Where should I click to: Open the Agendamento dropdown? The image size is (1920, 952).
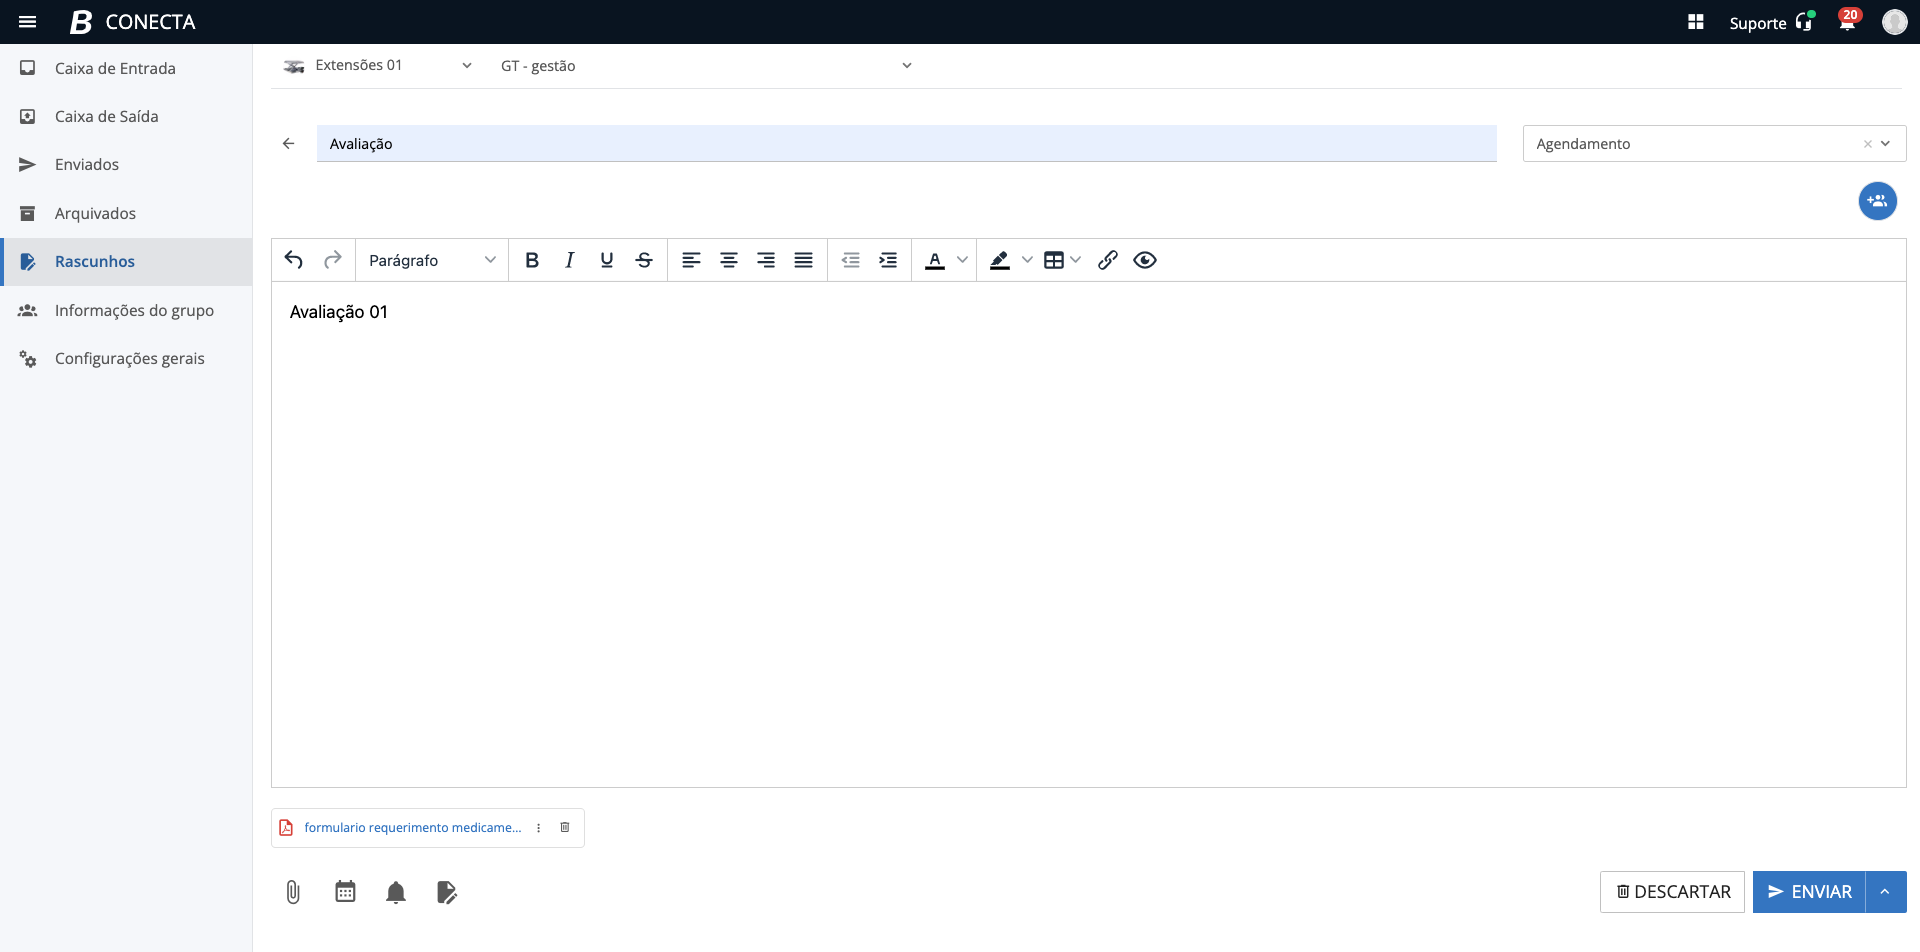click(x=1885, y=144)
